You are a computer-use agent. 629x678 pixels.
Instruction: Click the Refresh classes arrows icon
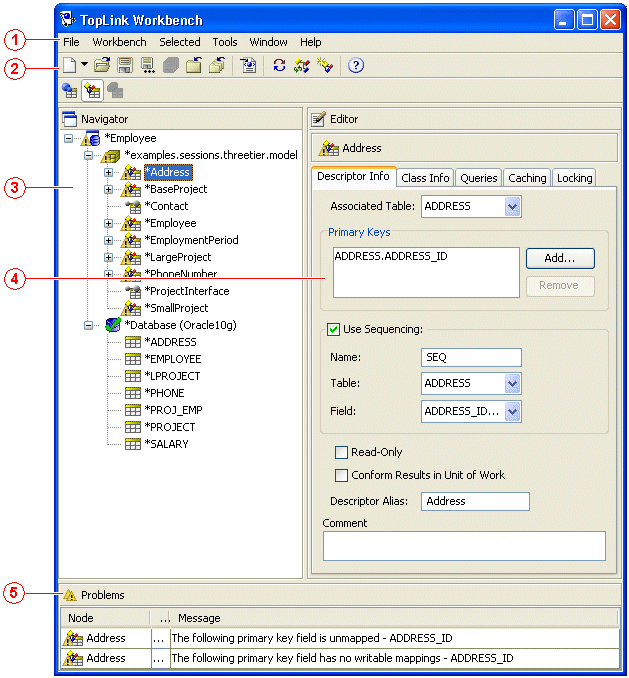tap(279, 65)
